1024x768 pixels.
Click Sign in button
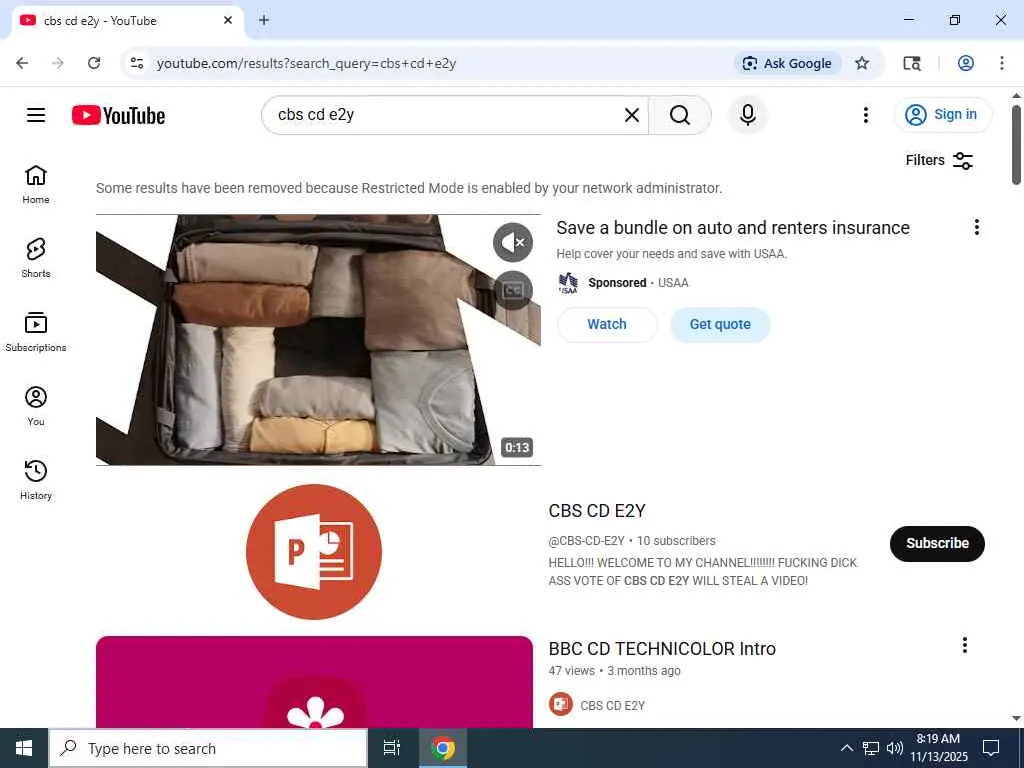click(x=943, y=115)
